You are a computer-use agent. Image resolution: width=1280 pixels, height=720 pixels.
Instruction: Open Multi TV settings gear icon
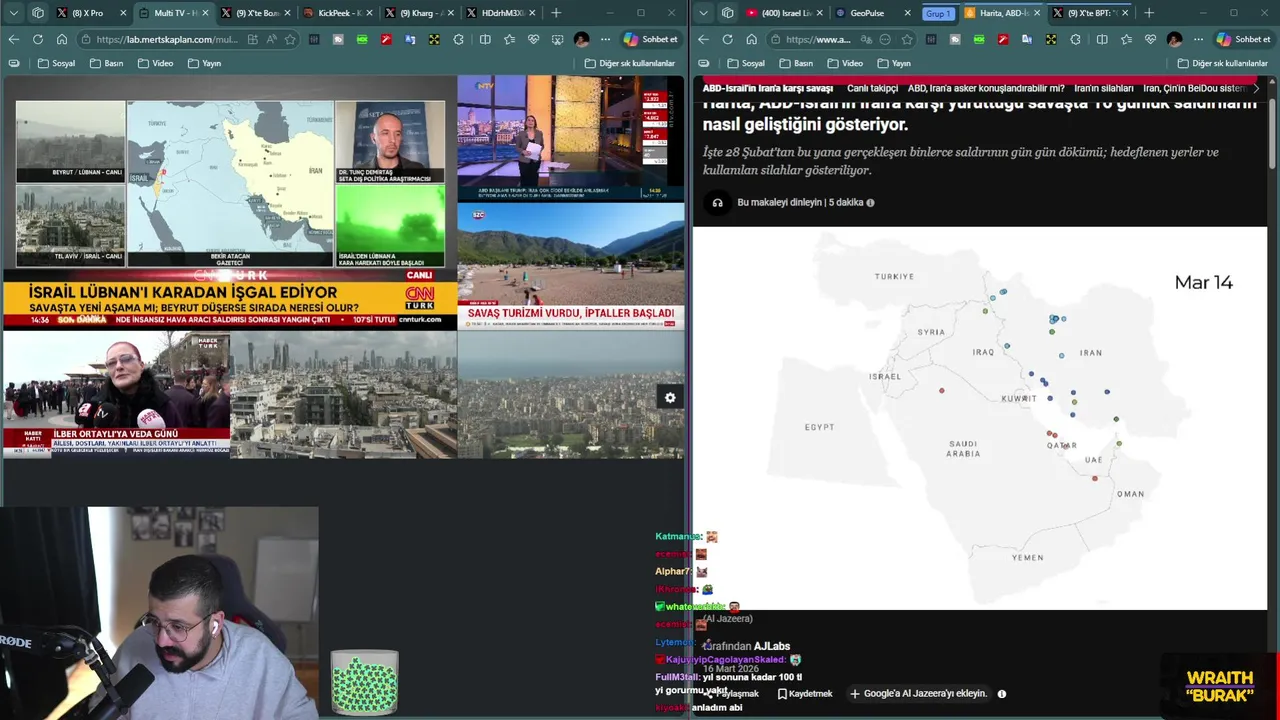click(x=670, y=398)
